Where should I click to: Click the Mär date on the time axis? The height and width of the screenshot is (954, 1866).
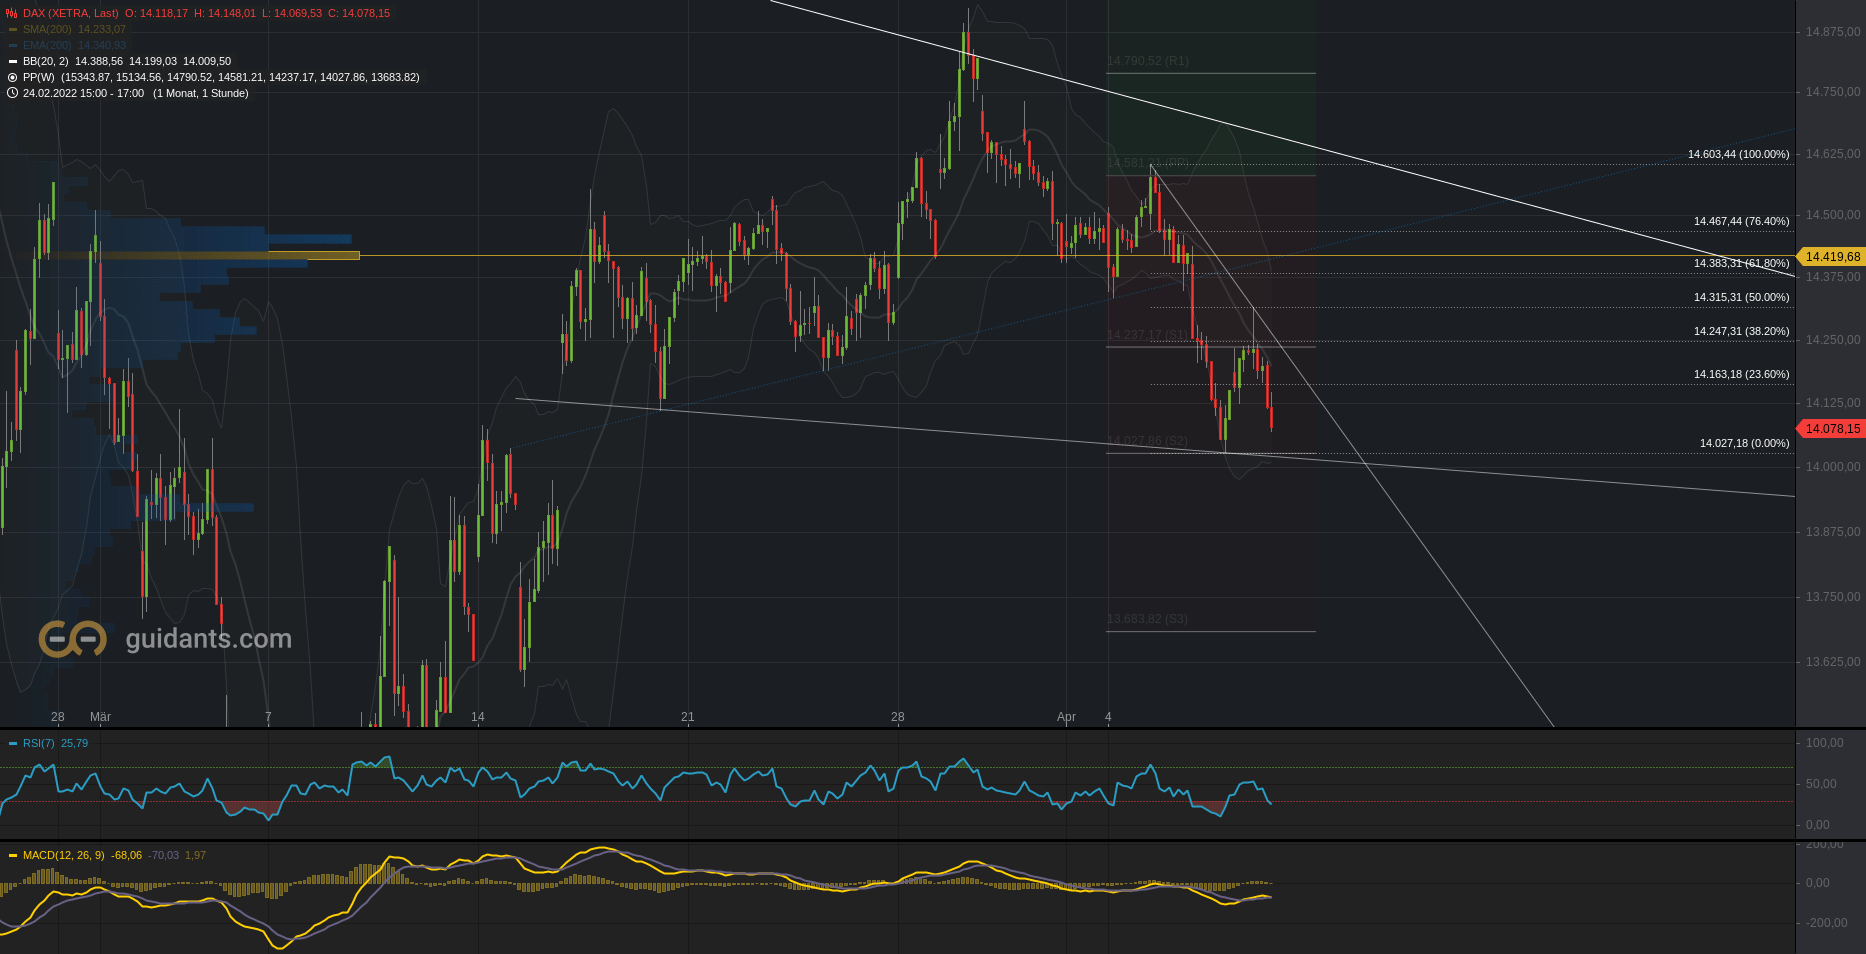coord(100,717)
